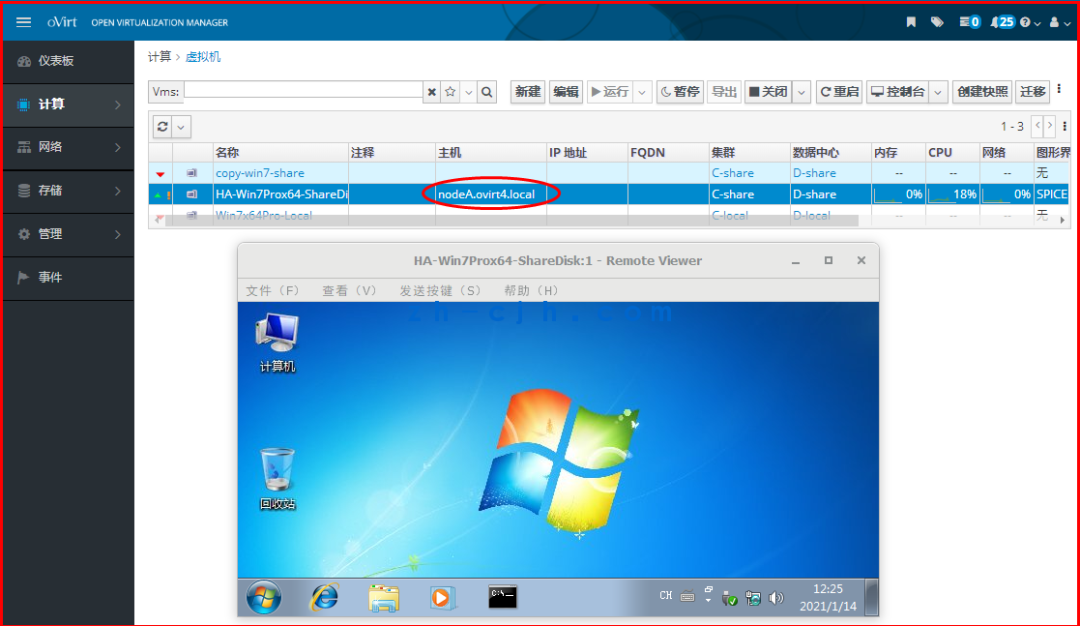
Task: Select the 回收站 recycle bin desktop icon
Action: [277, 479]
